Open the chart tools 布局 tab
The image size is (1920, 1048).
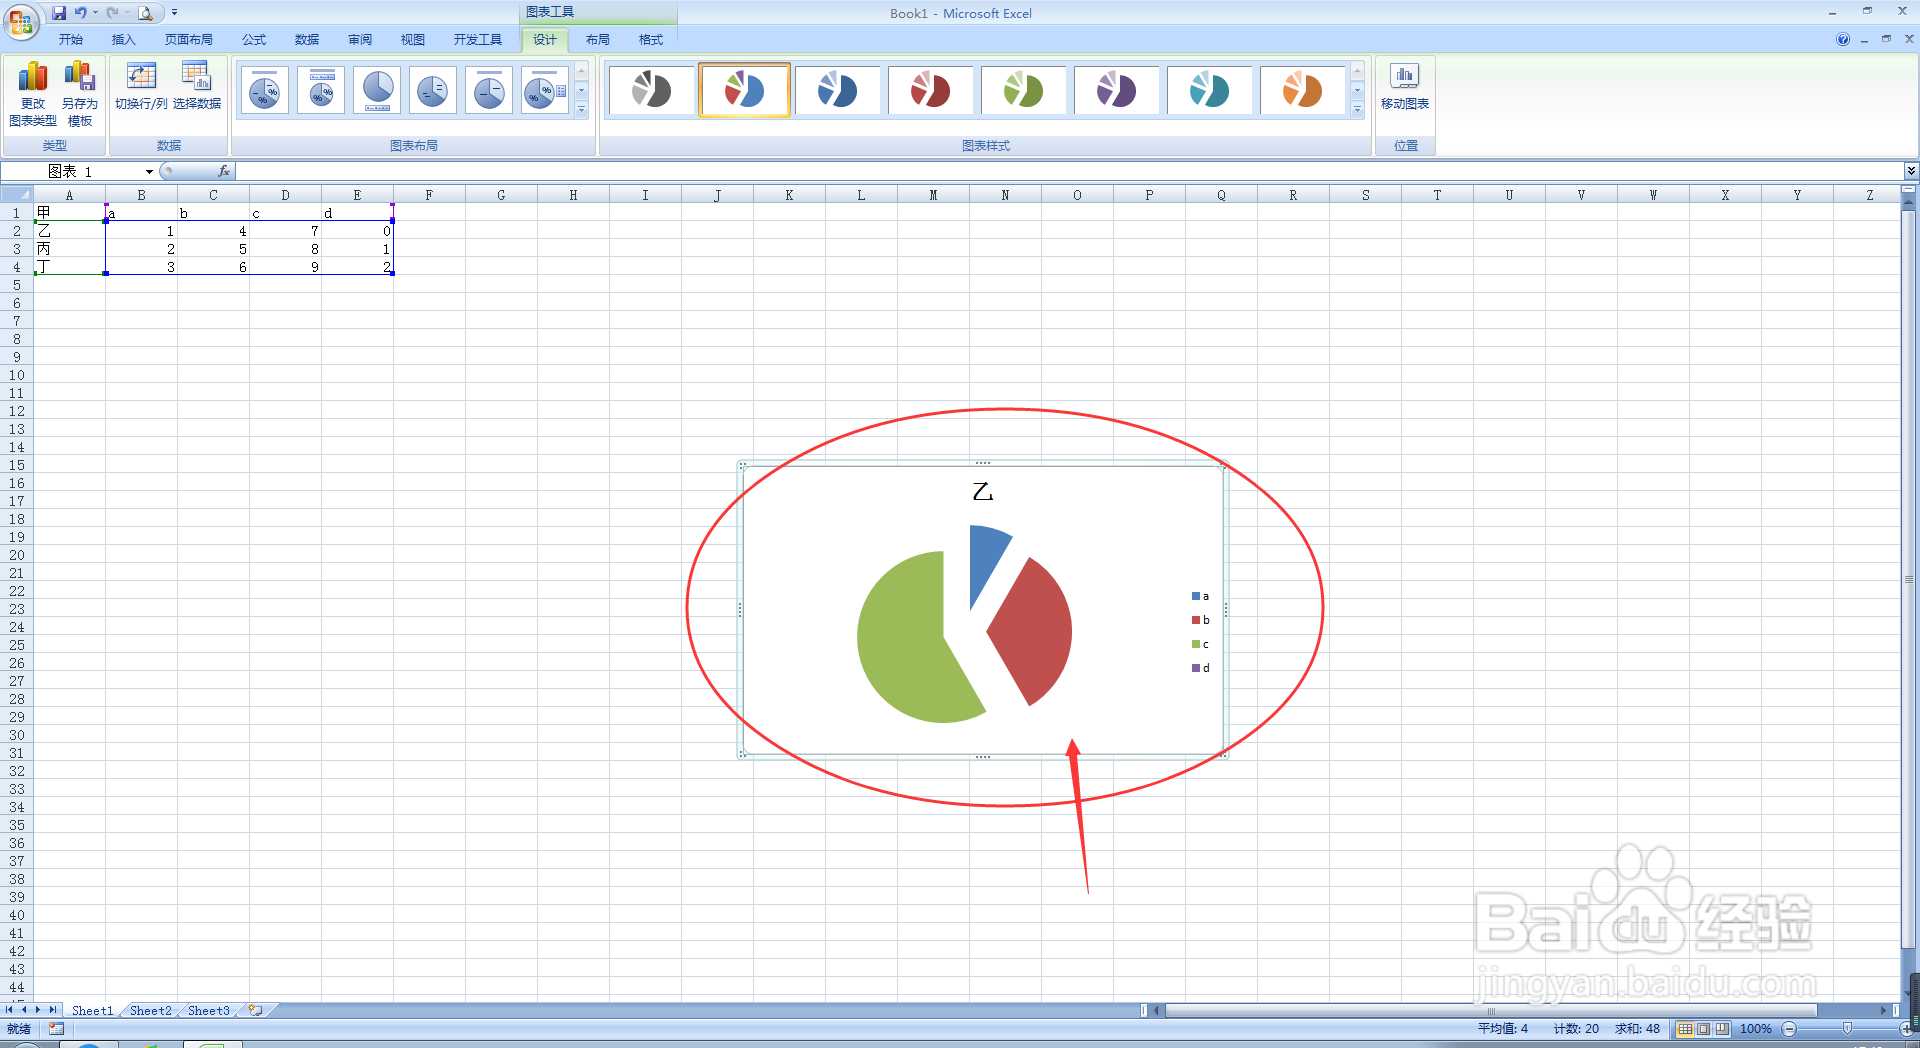598,40
